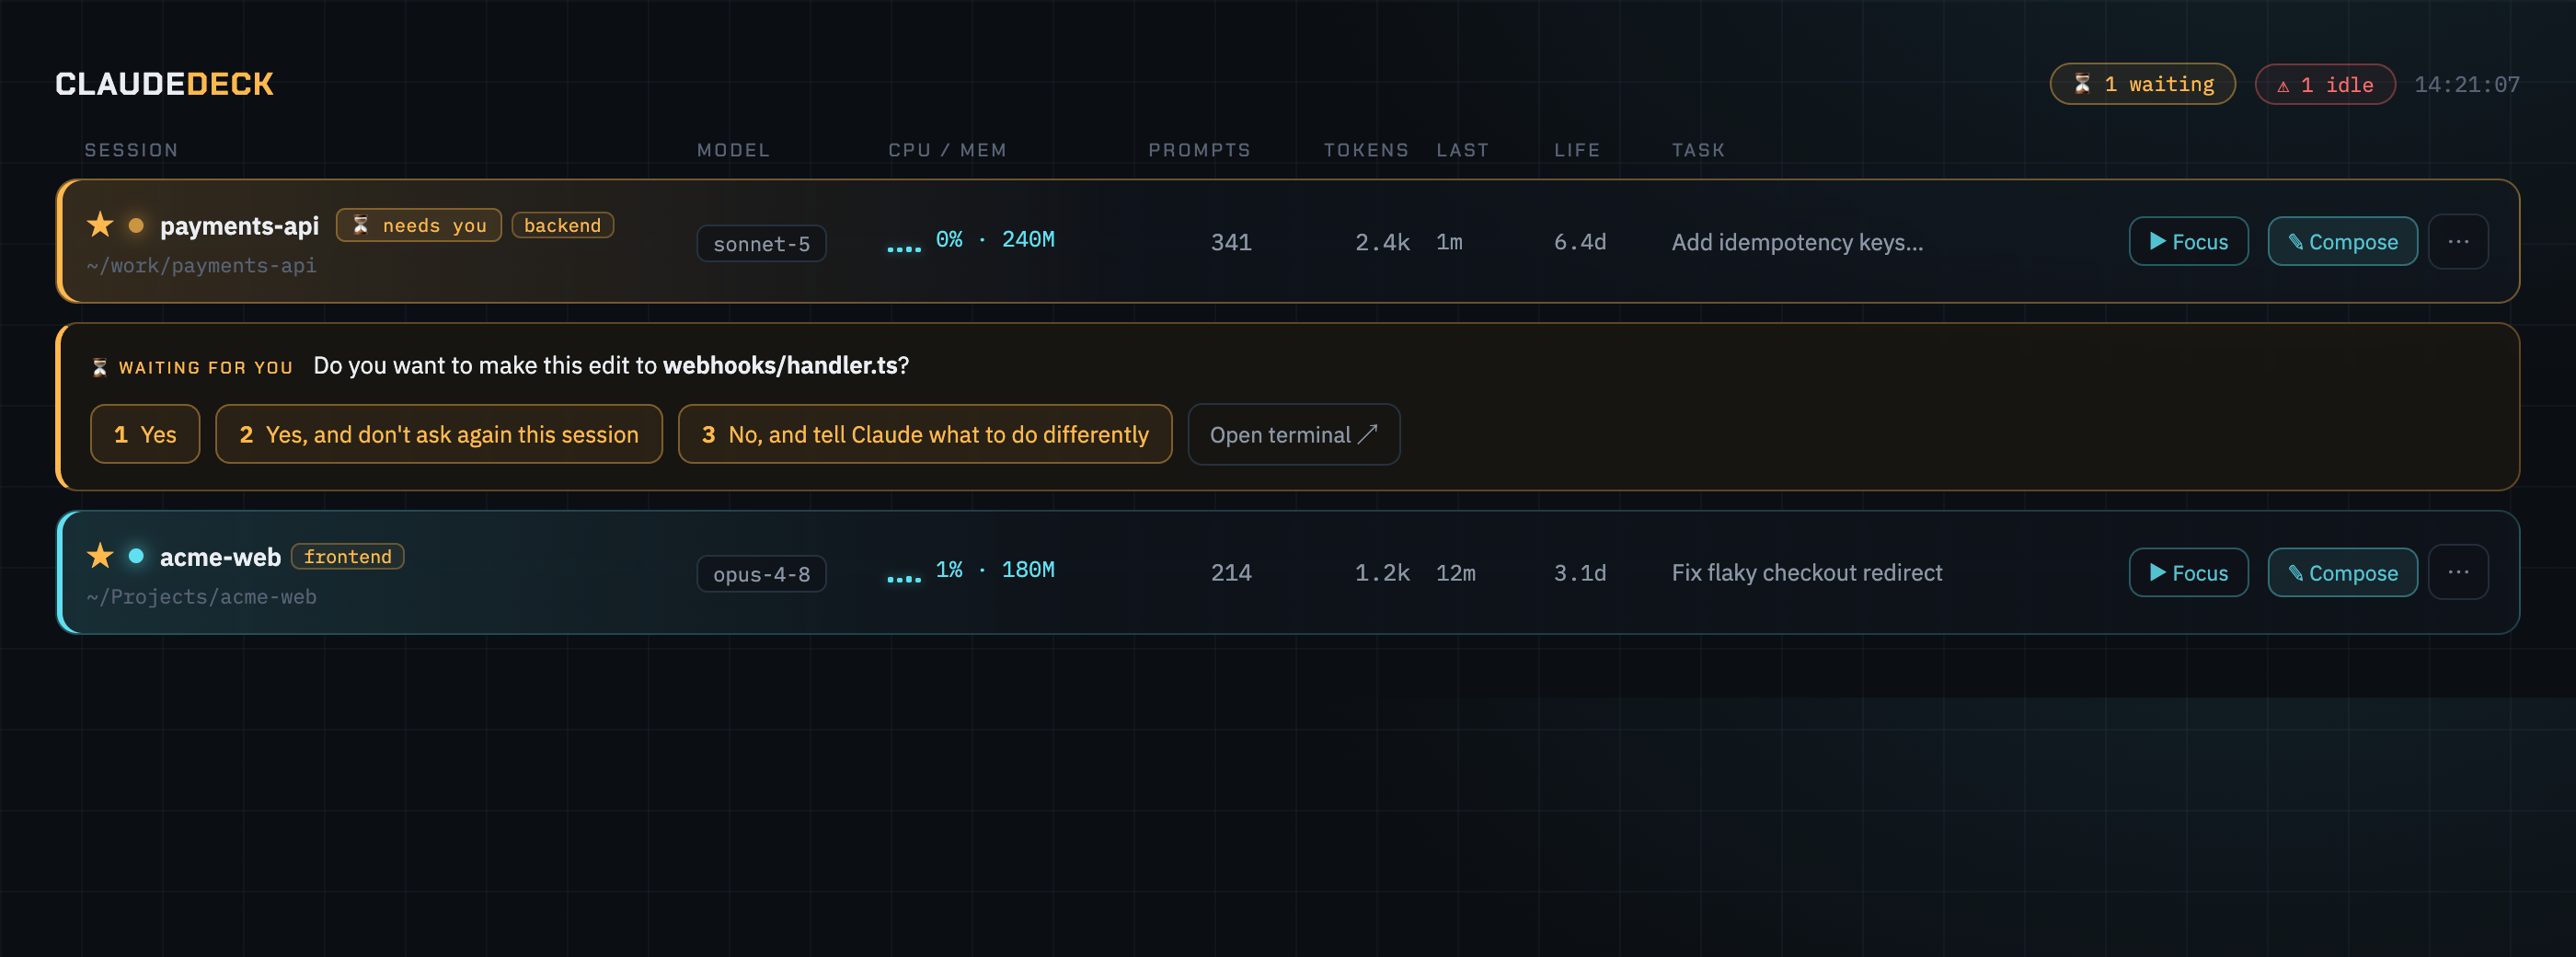Screen dimensions: 2576x957
Task: Select the frontend tag
Action: [x=347, y=556]
